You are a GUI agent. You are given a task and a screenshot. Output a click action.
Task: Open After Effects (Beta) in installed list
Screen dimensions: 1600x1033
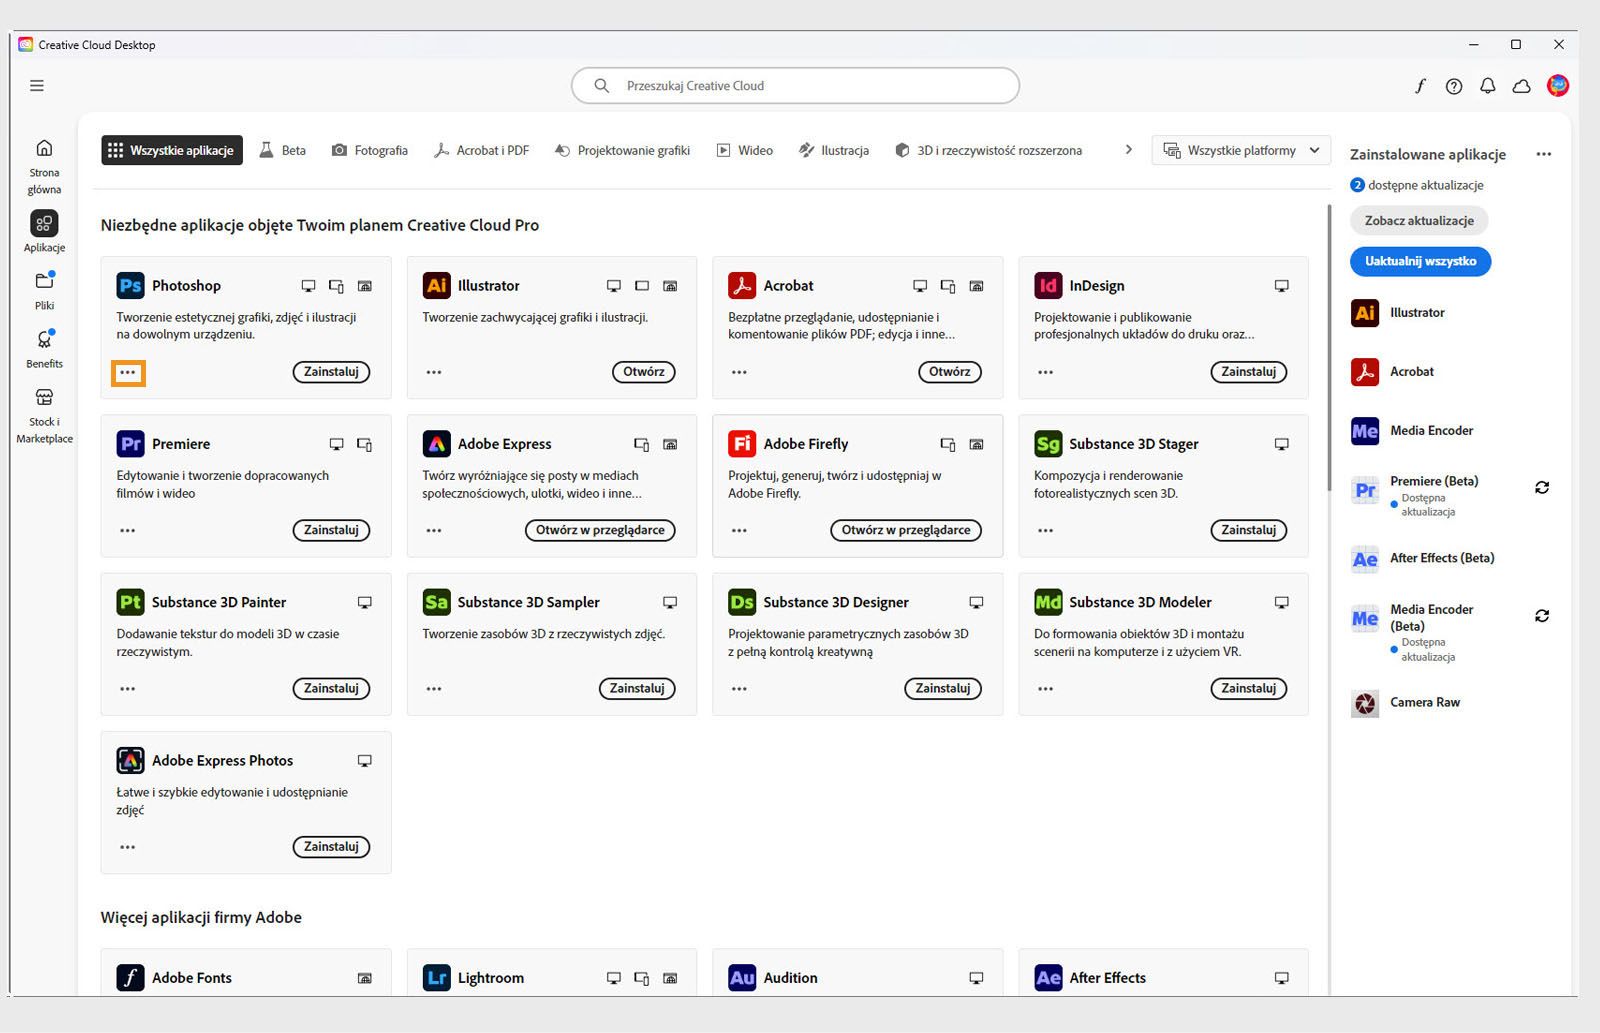[1422, 559]
